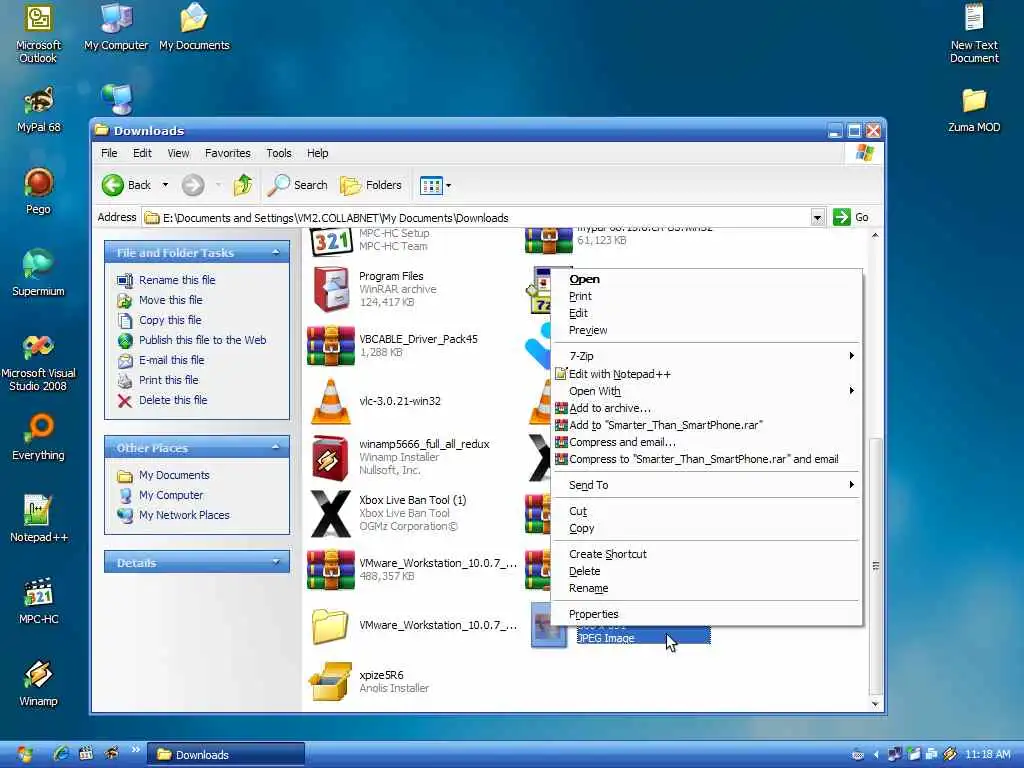Go back with the Back toolbar button

[x=127, y=185]
